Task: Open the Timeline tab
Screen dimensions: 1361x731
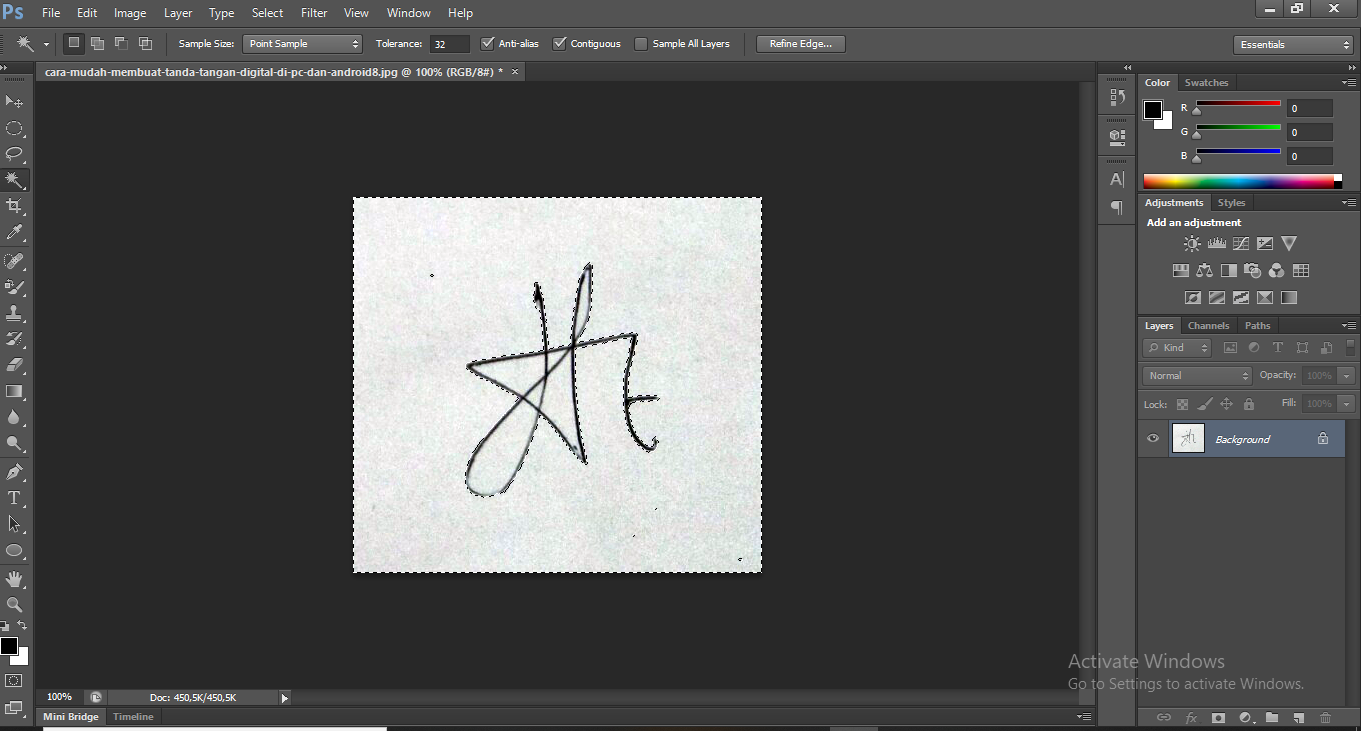Action: [133, 717]
